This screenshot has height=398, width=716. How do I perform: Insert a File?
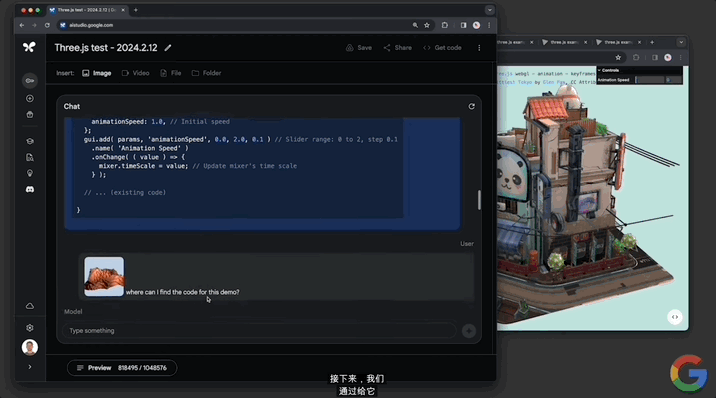[x=171, y=73]
